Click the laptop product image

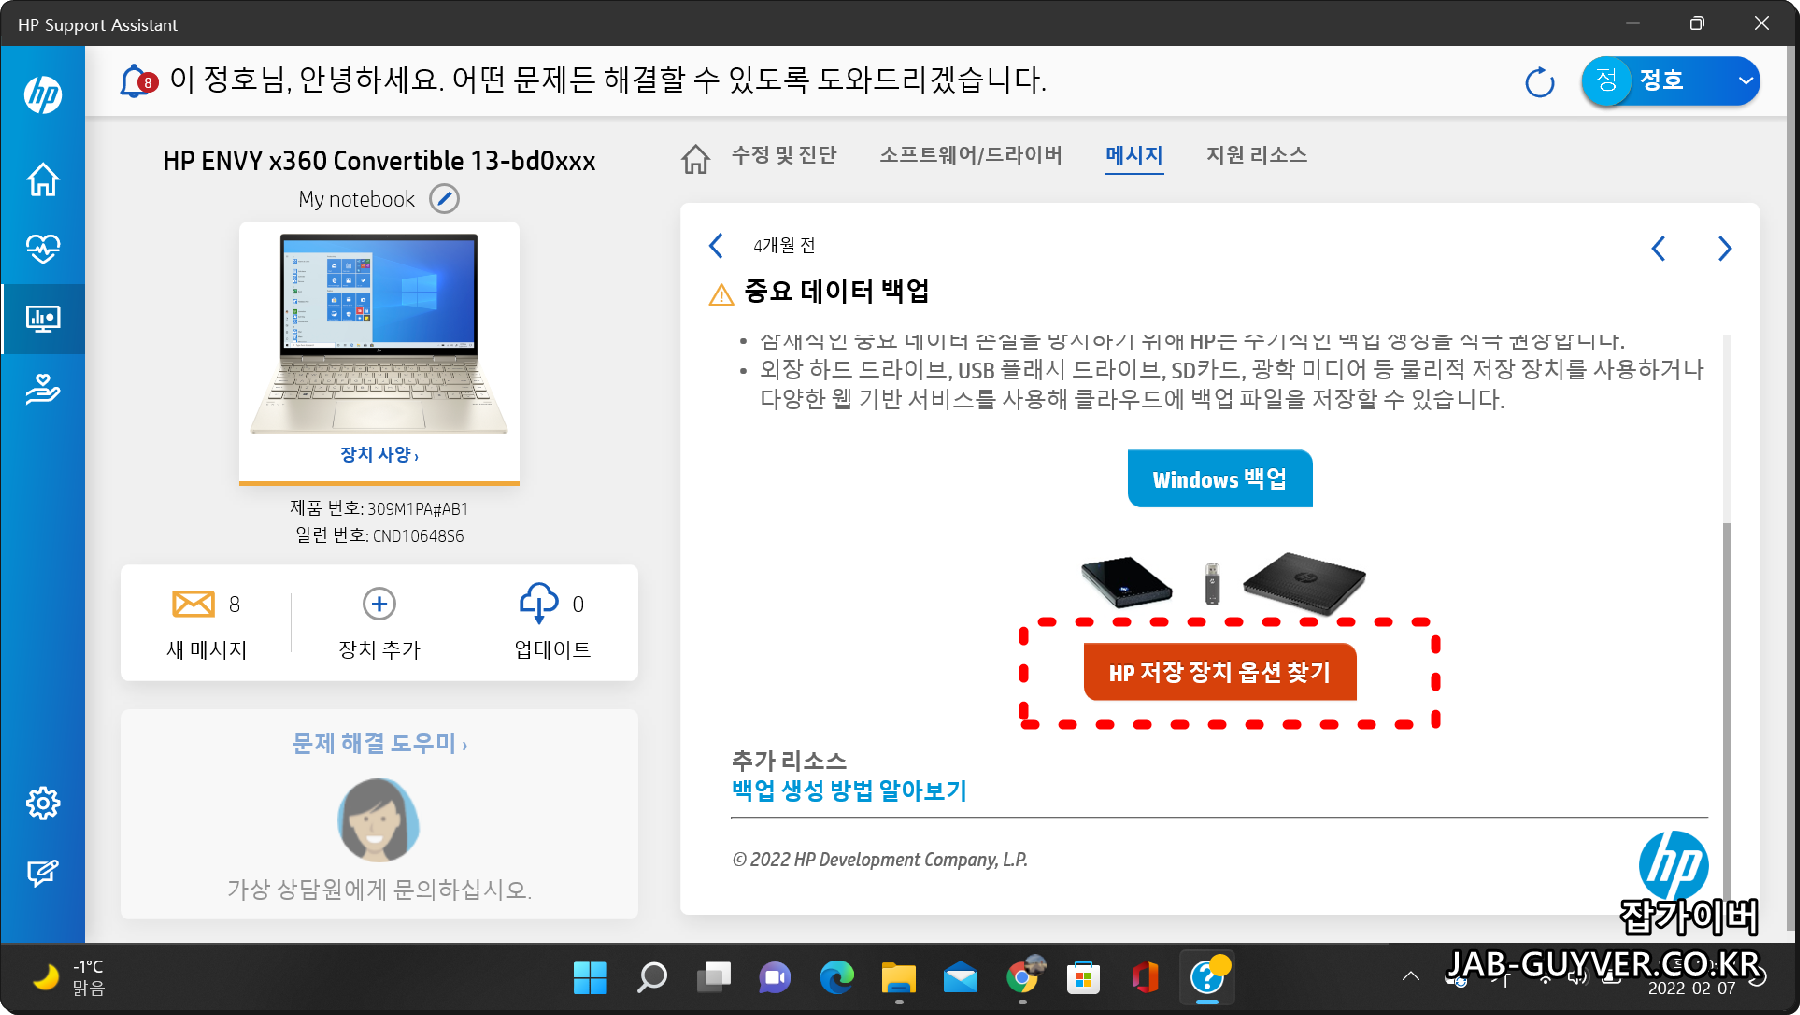pos(379,333)
